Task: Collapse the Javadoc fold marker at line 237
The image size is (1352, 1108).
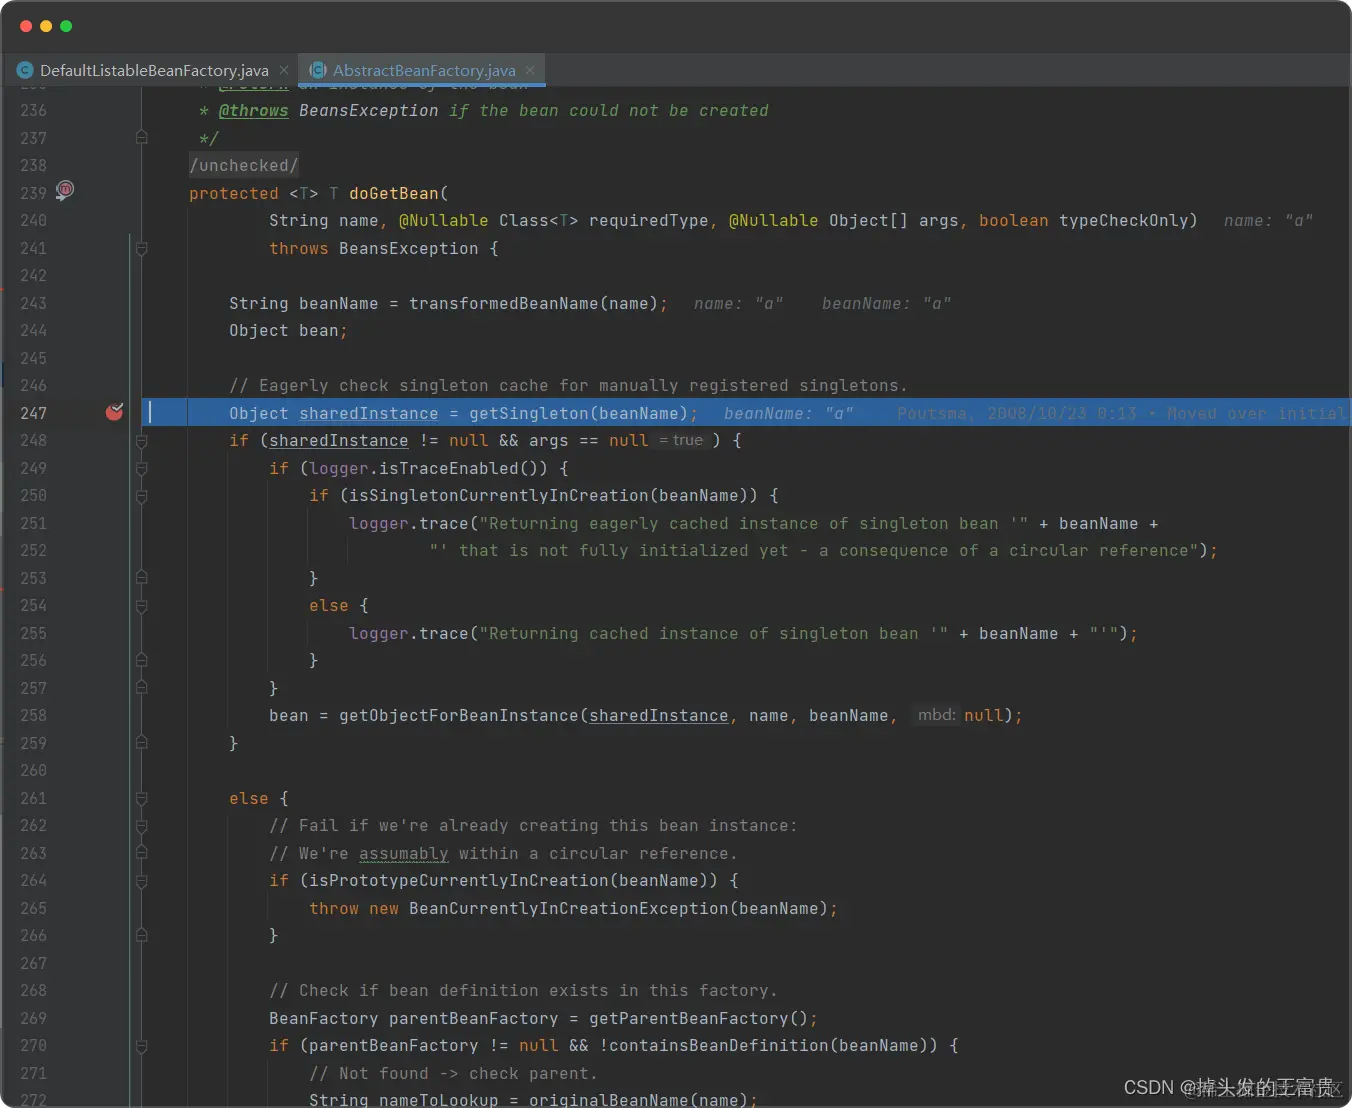Action: (x=142, y=137)
